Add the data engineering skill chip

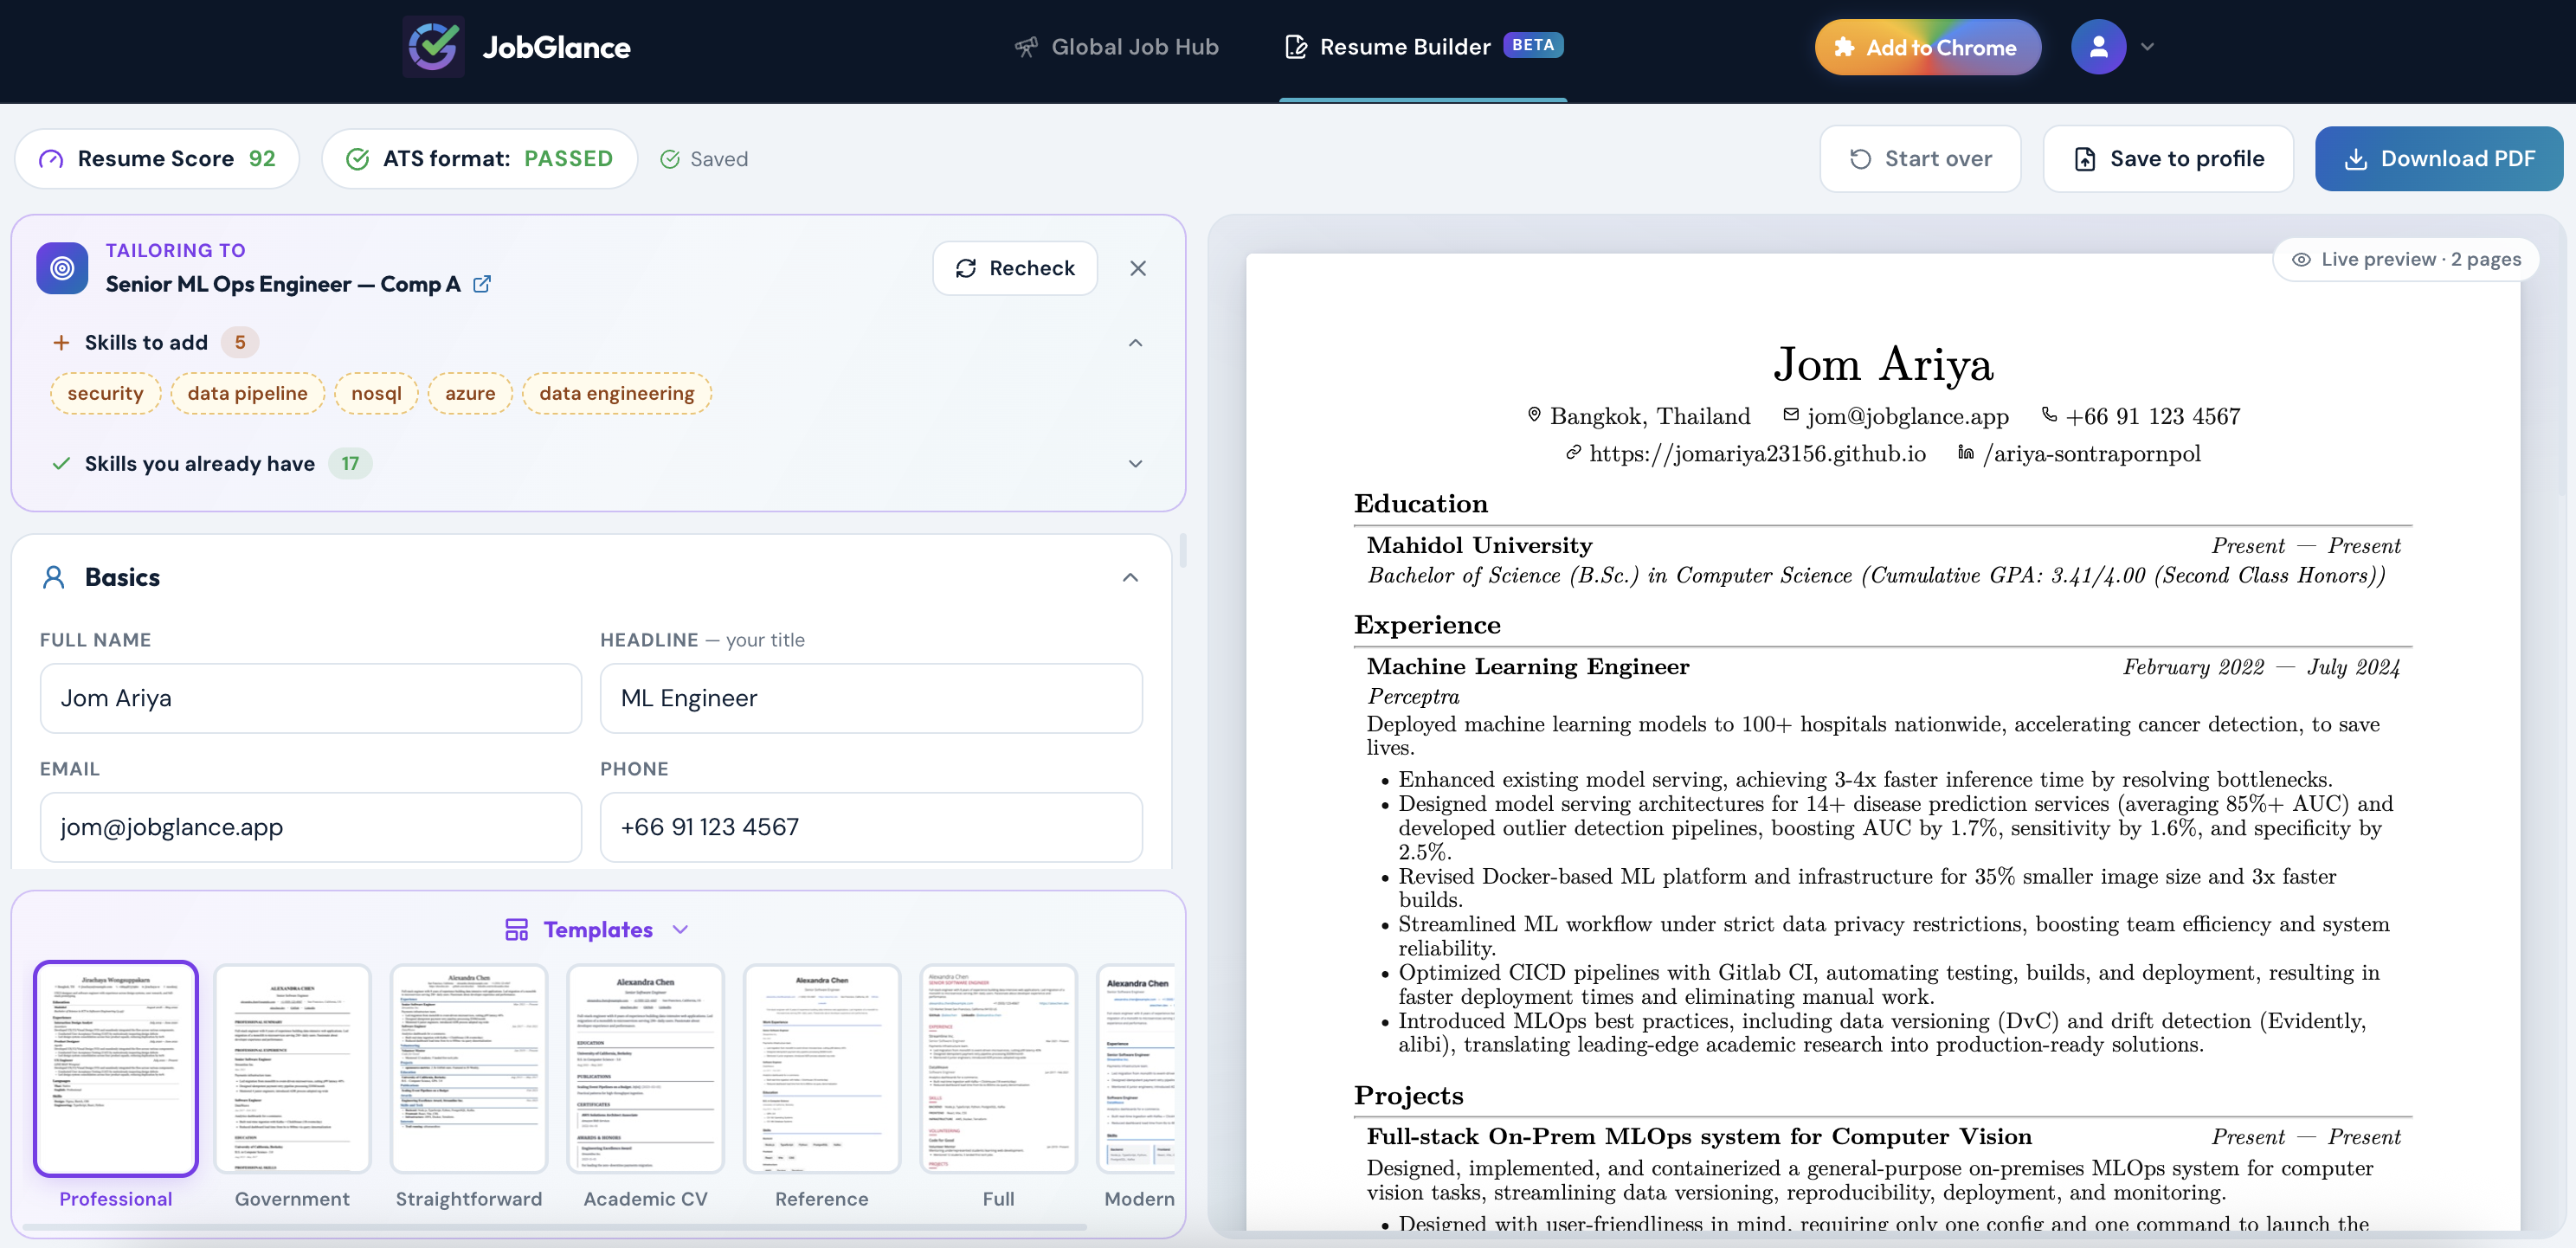tap(617, 393)
